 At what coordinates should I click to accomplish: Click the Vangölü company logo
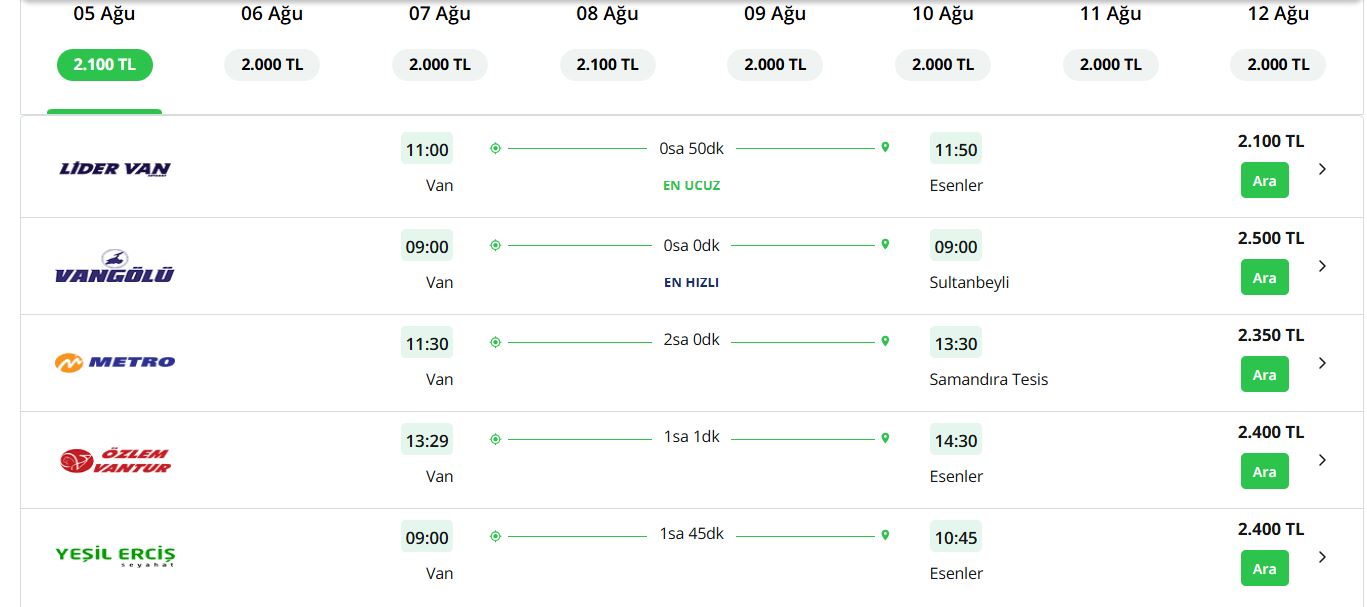(115, 266)
